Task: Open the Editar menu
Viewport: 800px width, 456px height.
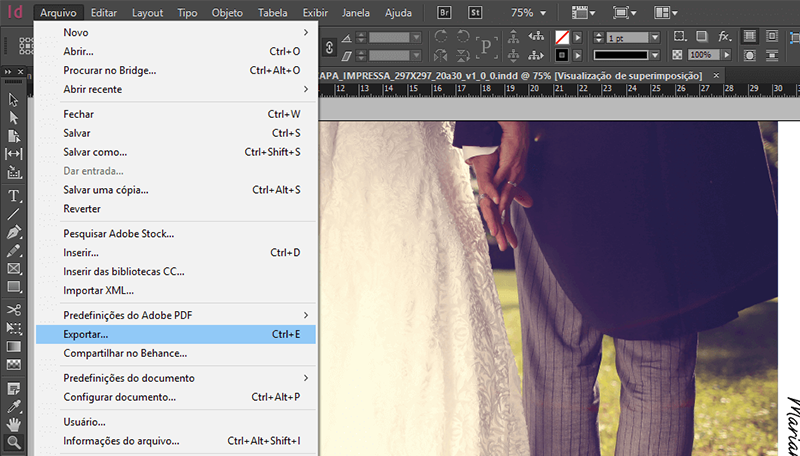Action: (103, 14)
